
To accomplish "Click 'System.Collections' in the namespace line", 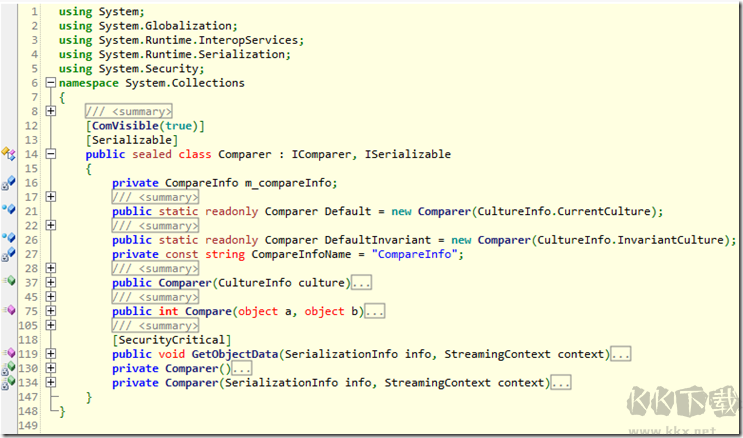I will 185,83.
